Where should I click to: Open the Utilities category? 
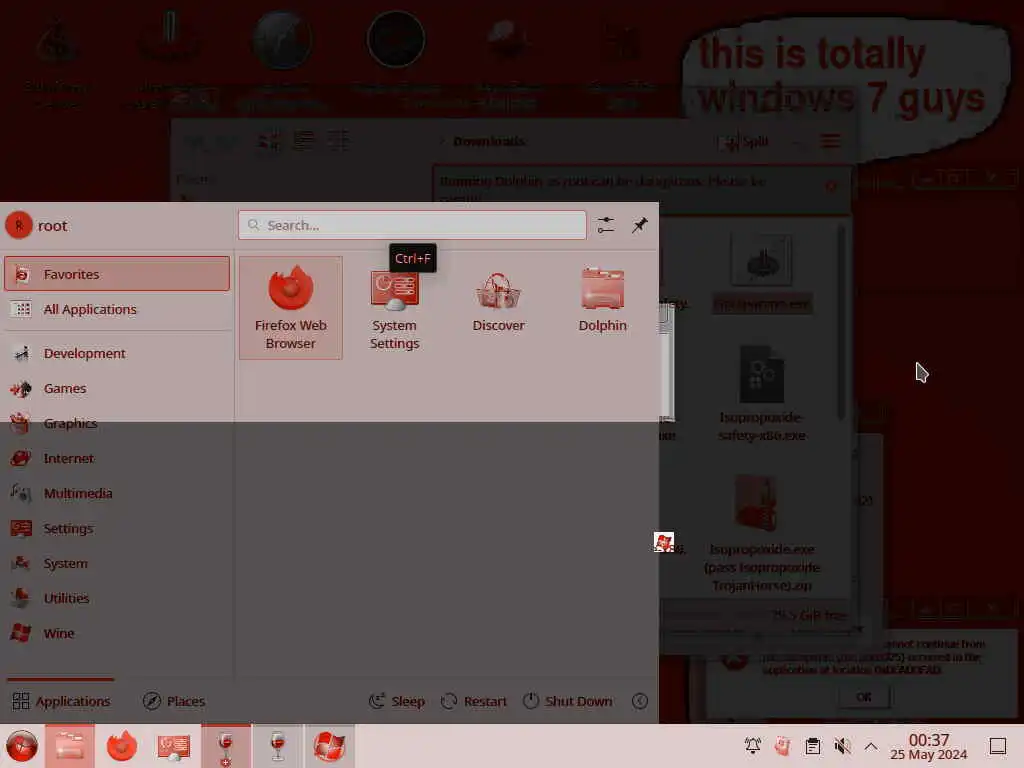117,598
